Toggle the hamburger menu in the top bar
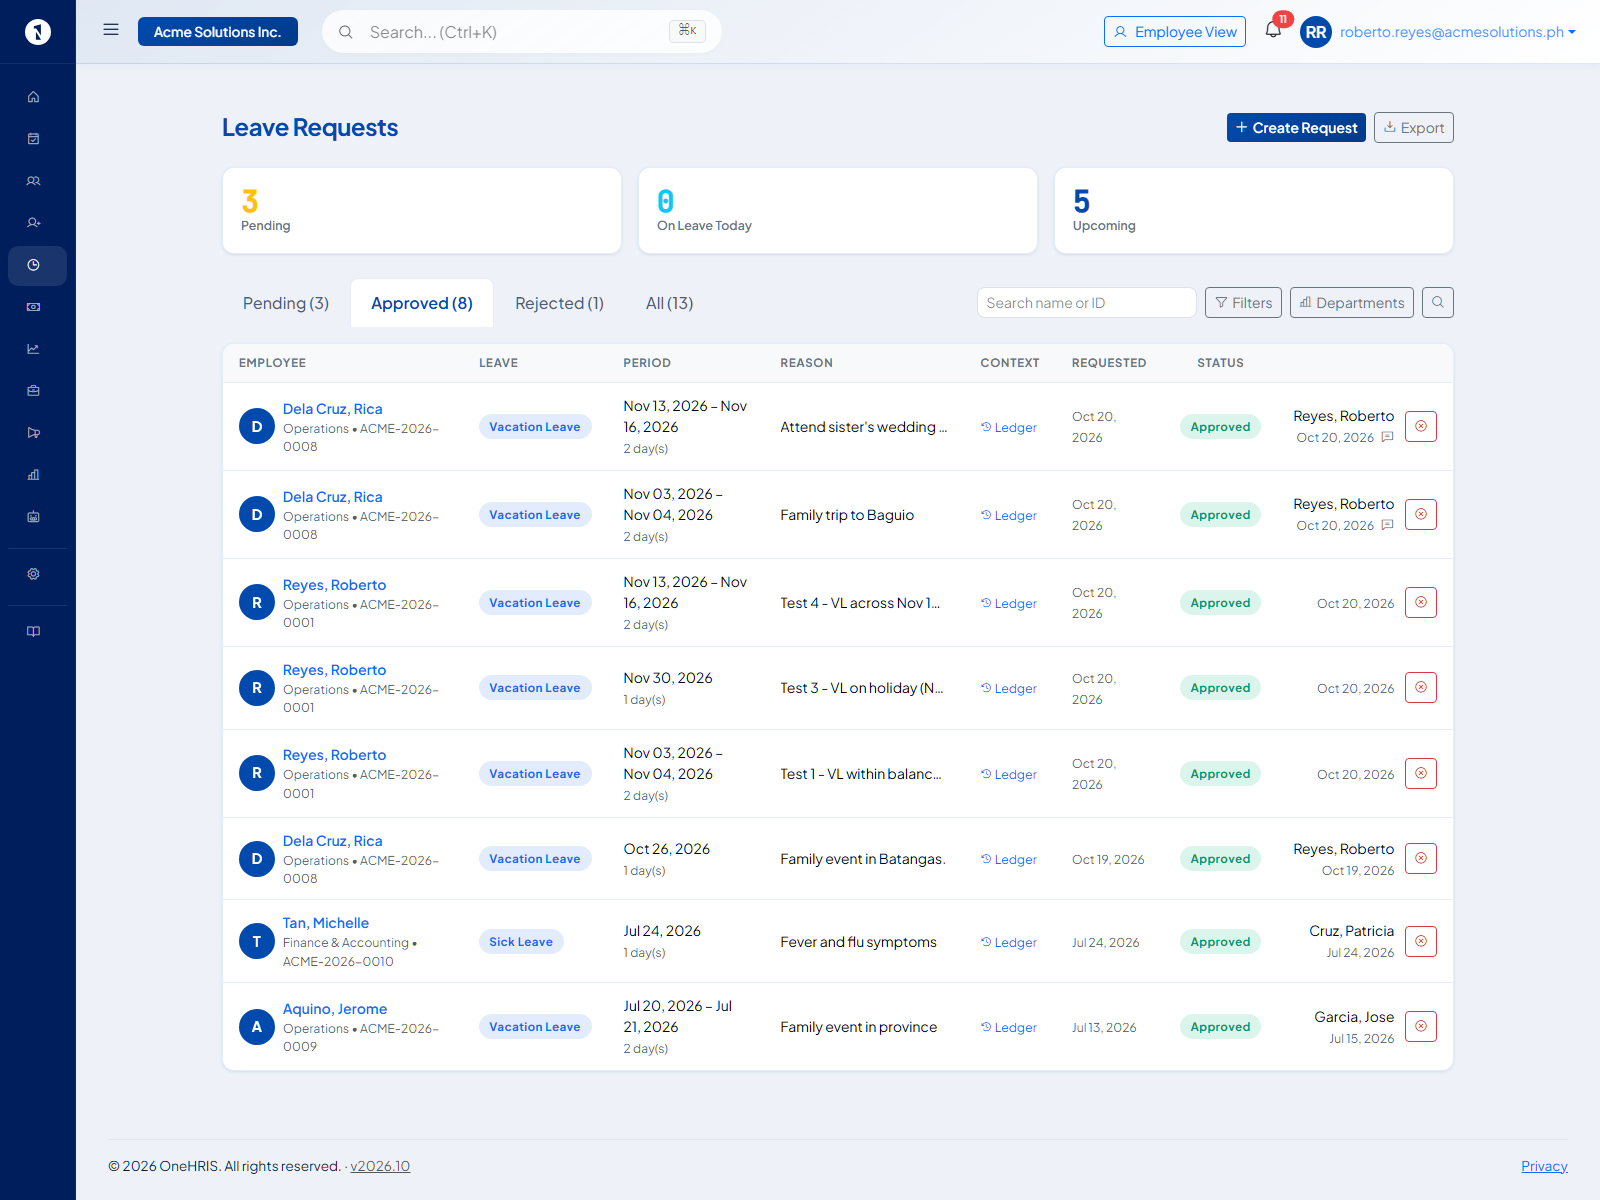This screenshot has width=1600, height=1200. (x=111, y=30)
